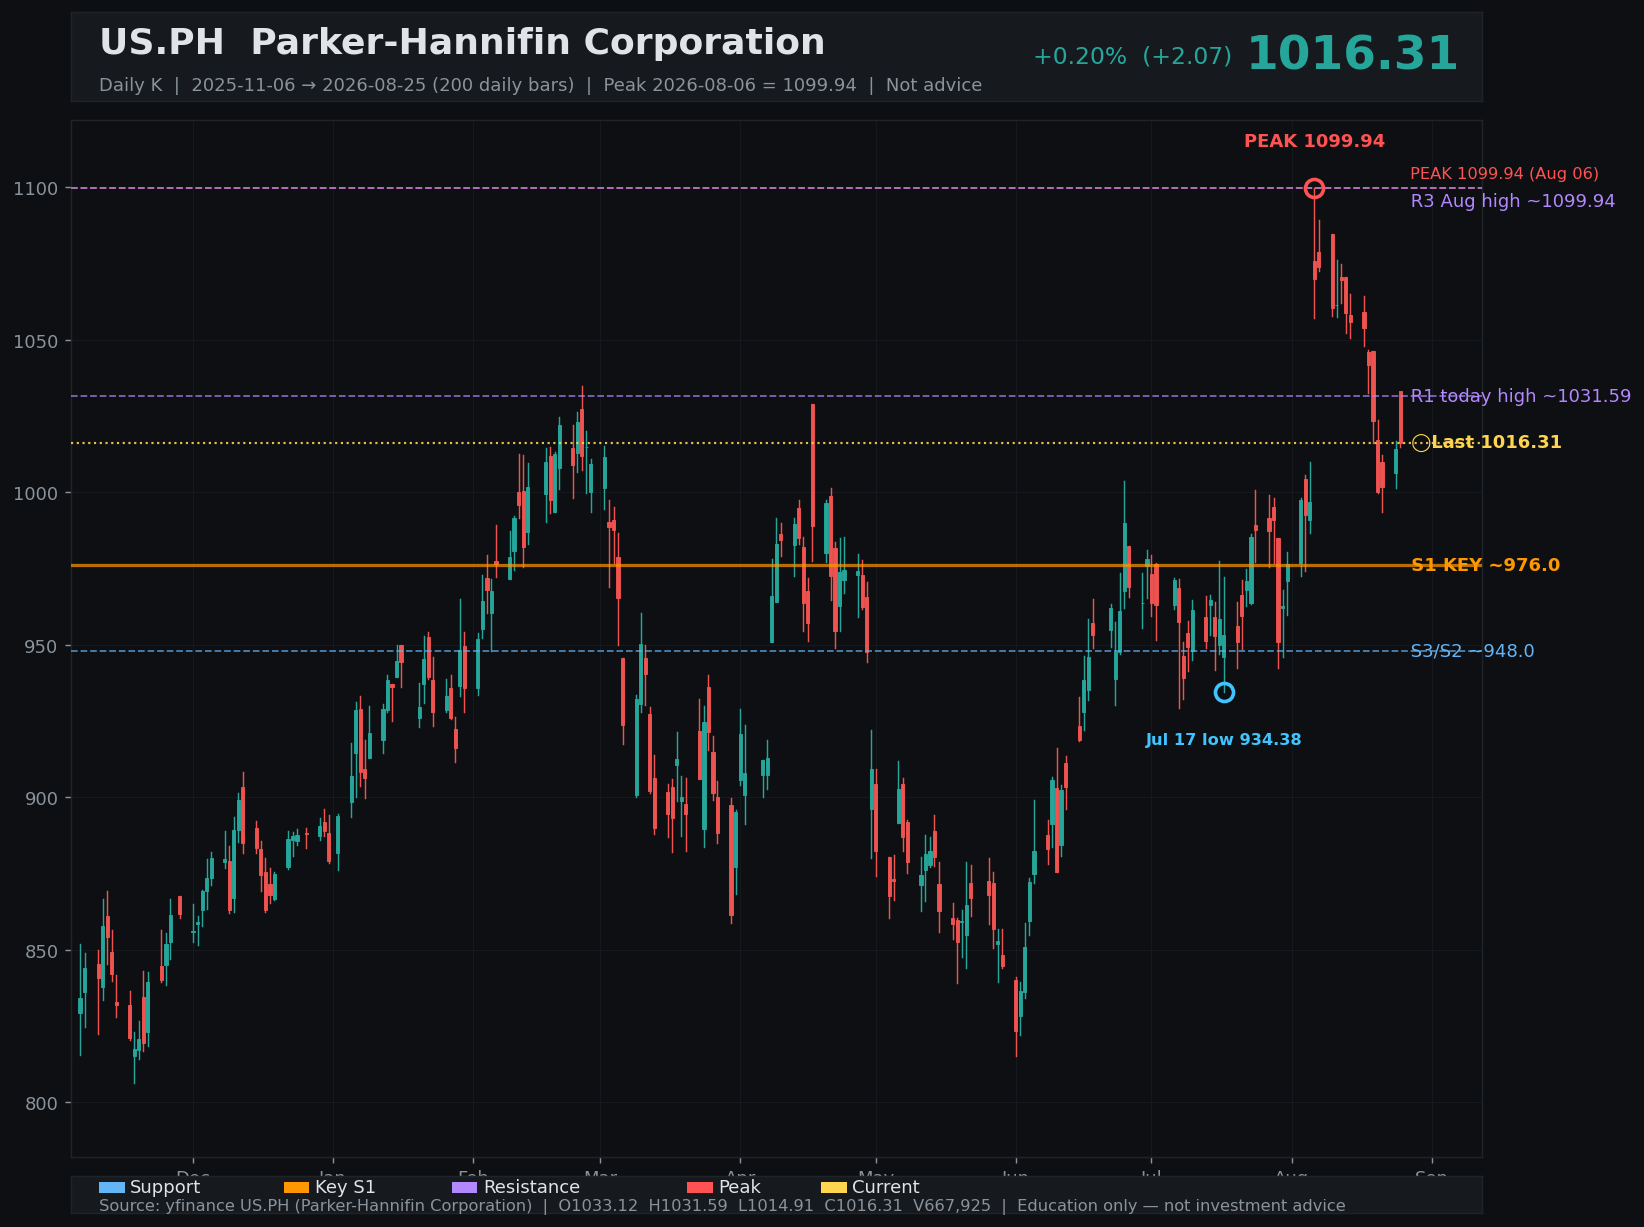The image size is (1644, 1227).
Task: Click the 'Support' legend label
Action: (x=165, y=1187)
